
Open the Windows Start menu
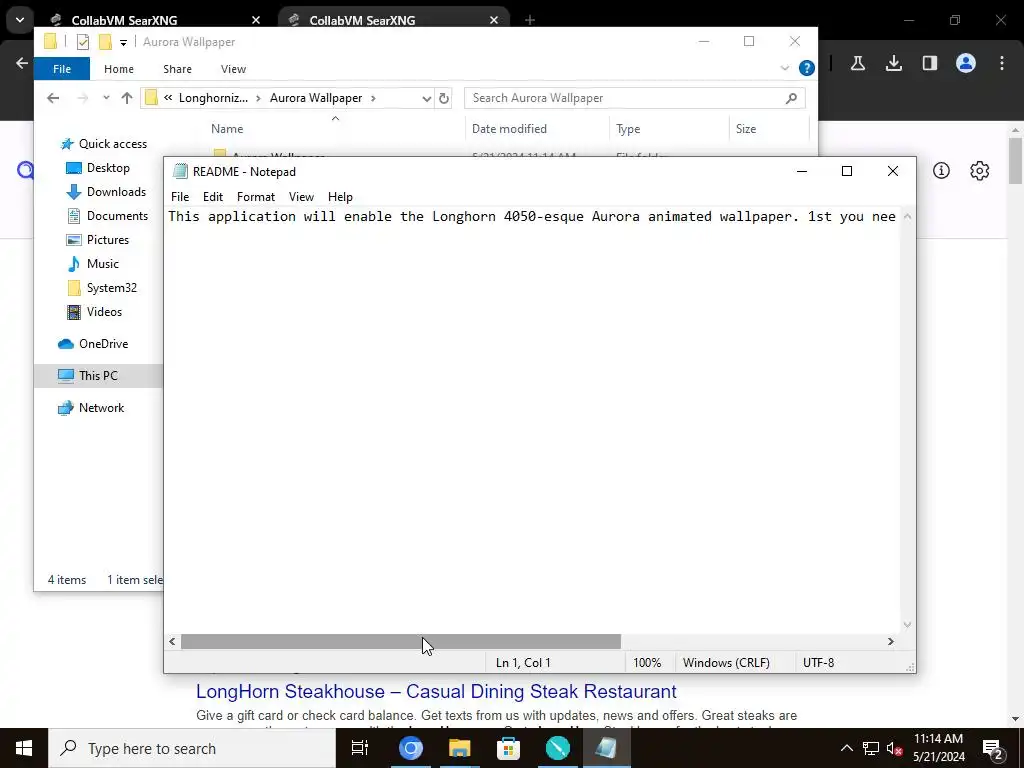[x=24, y=748]
